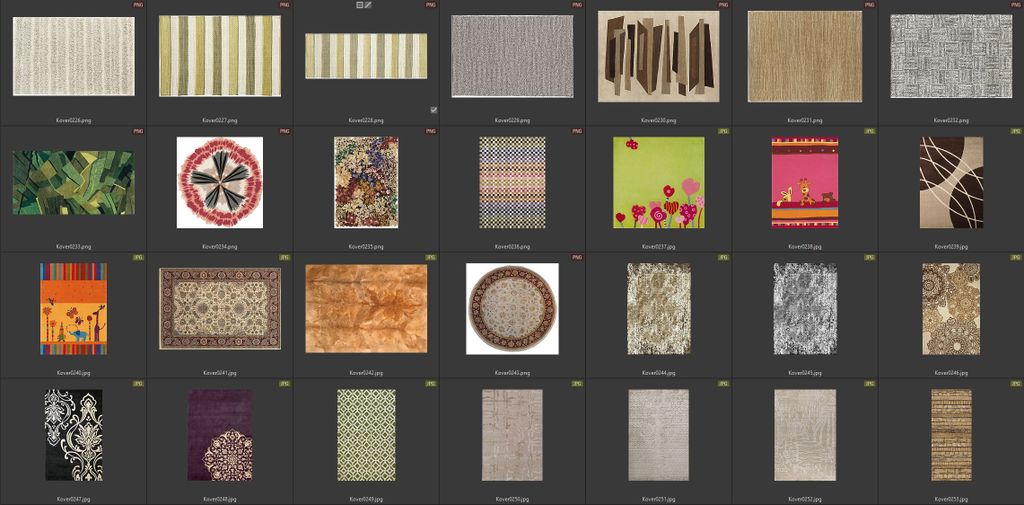Select the black and white damask rug Kover0247
Viewport: 1024px width, 505px height.
tap(73, 435)
